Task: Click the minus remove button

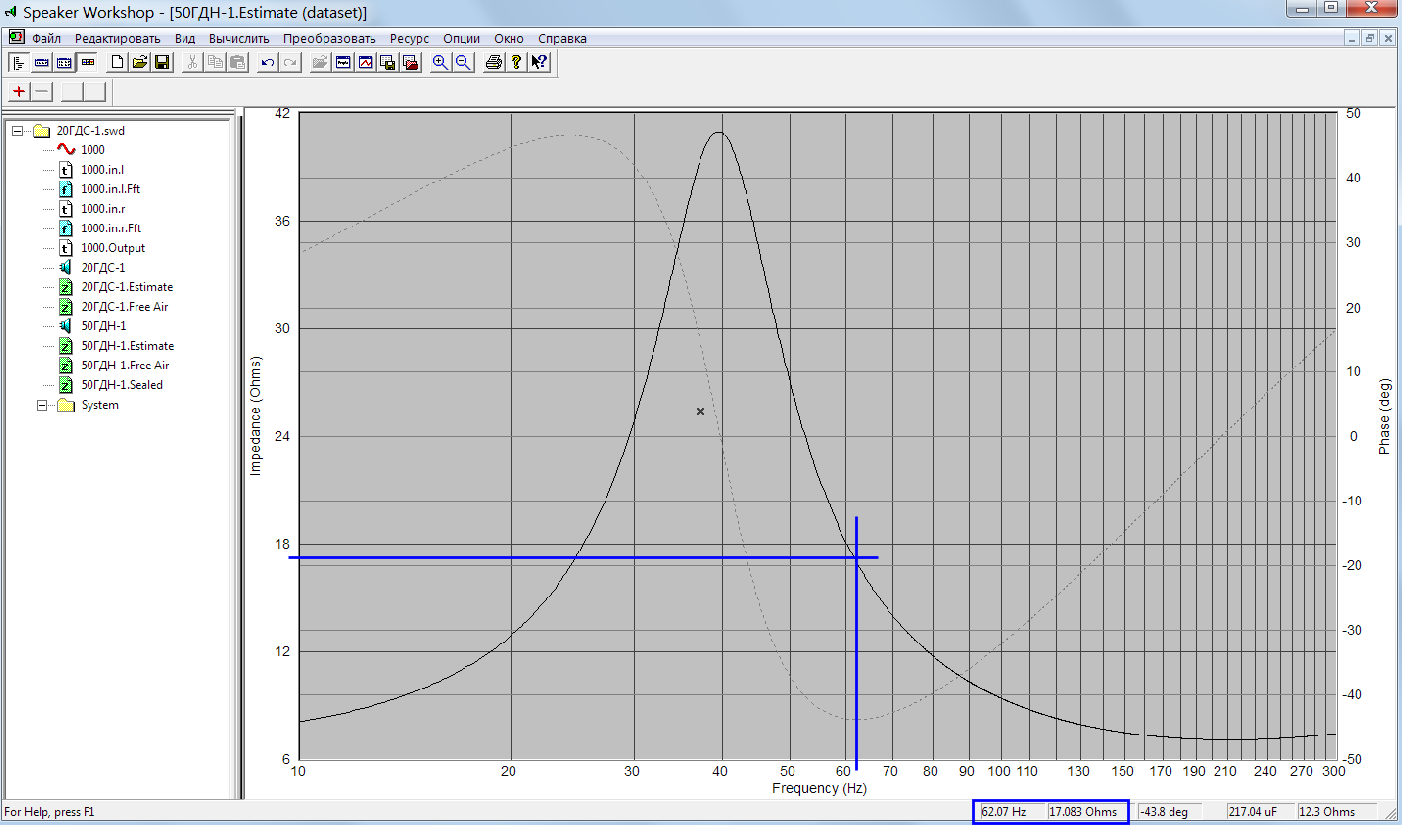Action: point(42,92)
